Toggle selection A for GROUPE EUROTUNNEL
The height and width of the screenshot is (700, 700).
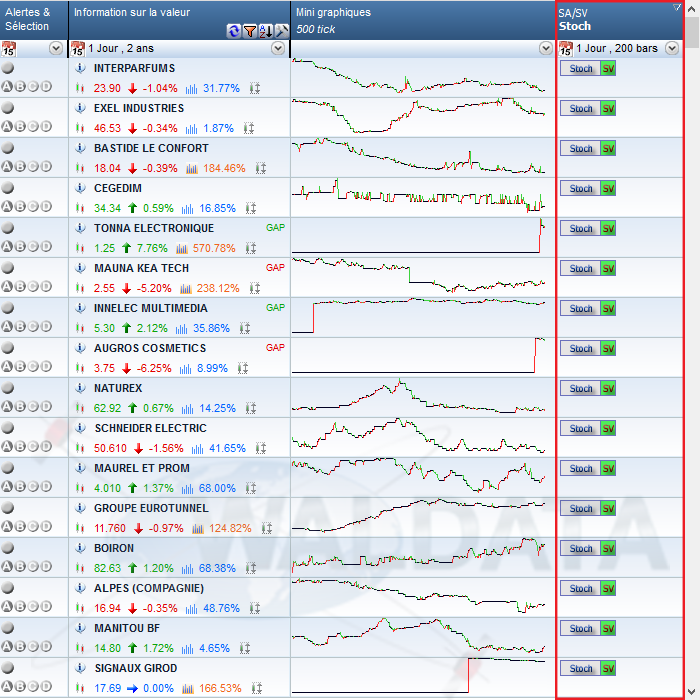tap(7, 526)
